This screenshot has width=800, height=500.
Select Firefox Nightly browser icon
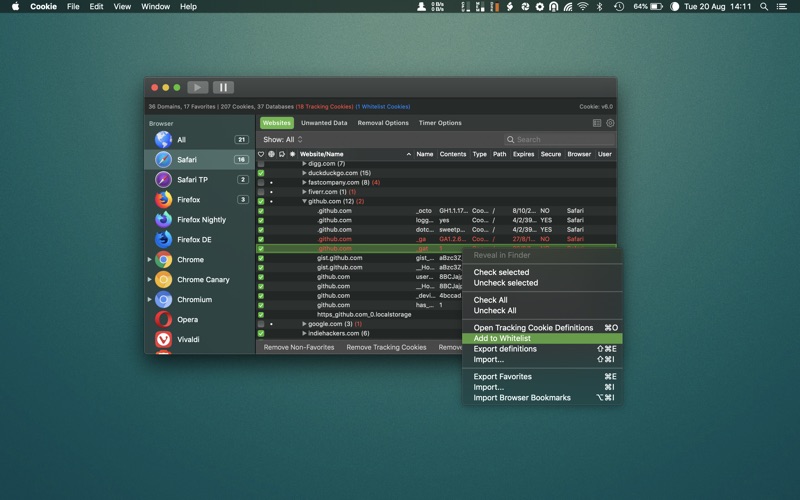click(163, 220)
